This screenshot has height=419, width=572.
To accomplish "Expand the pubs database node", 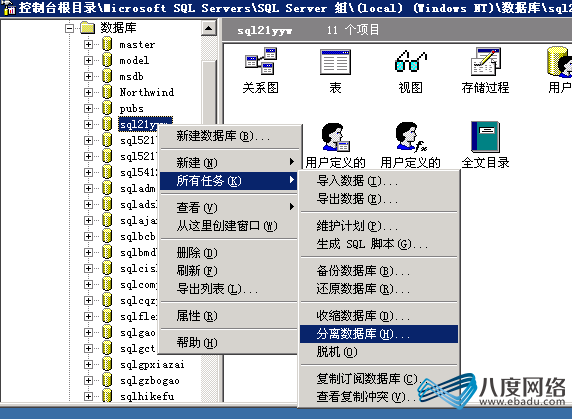I will pos(88,108).
